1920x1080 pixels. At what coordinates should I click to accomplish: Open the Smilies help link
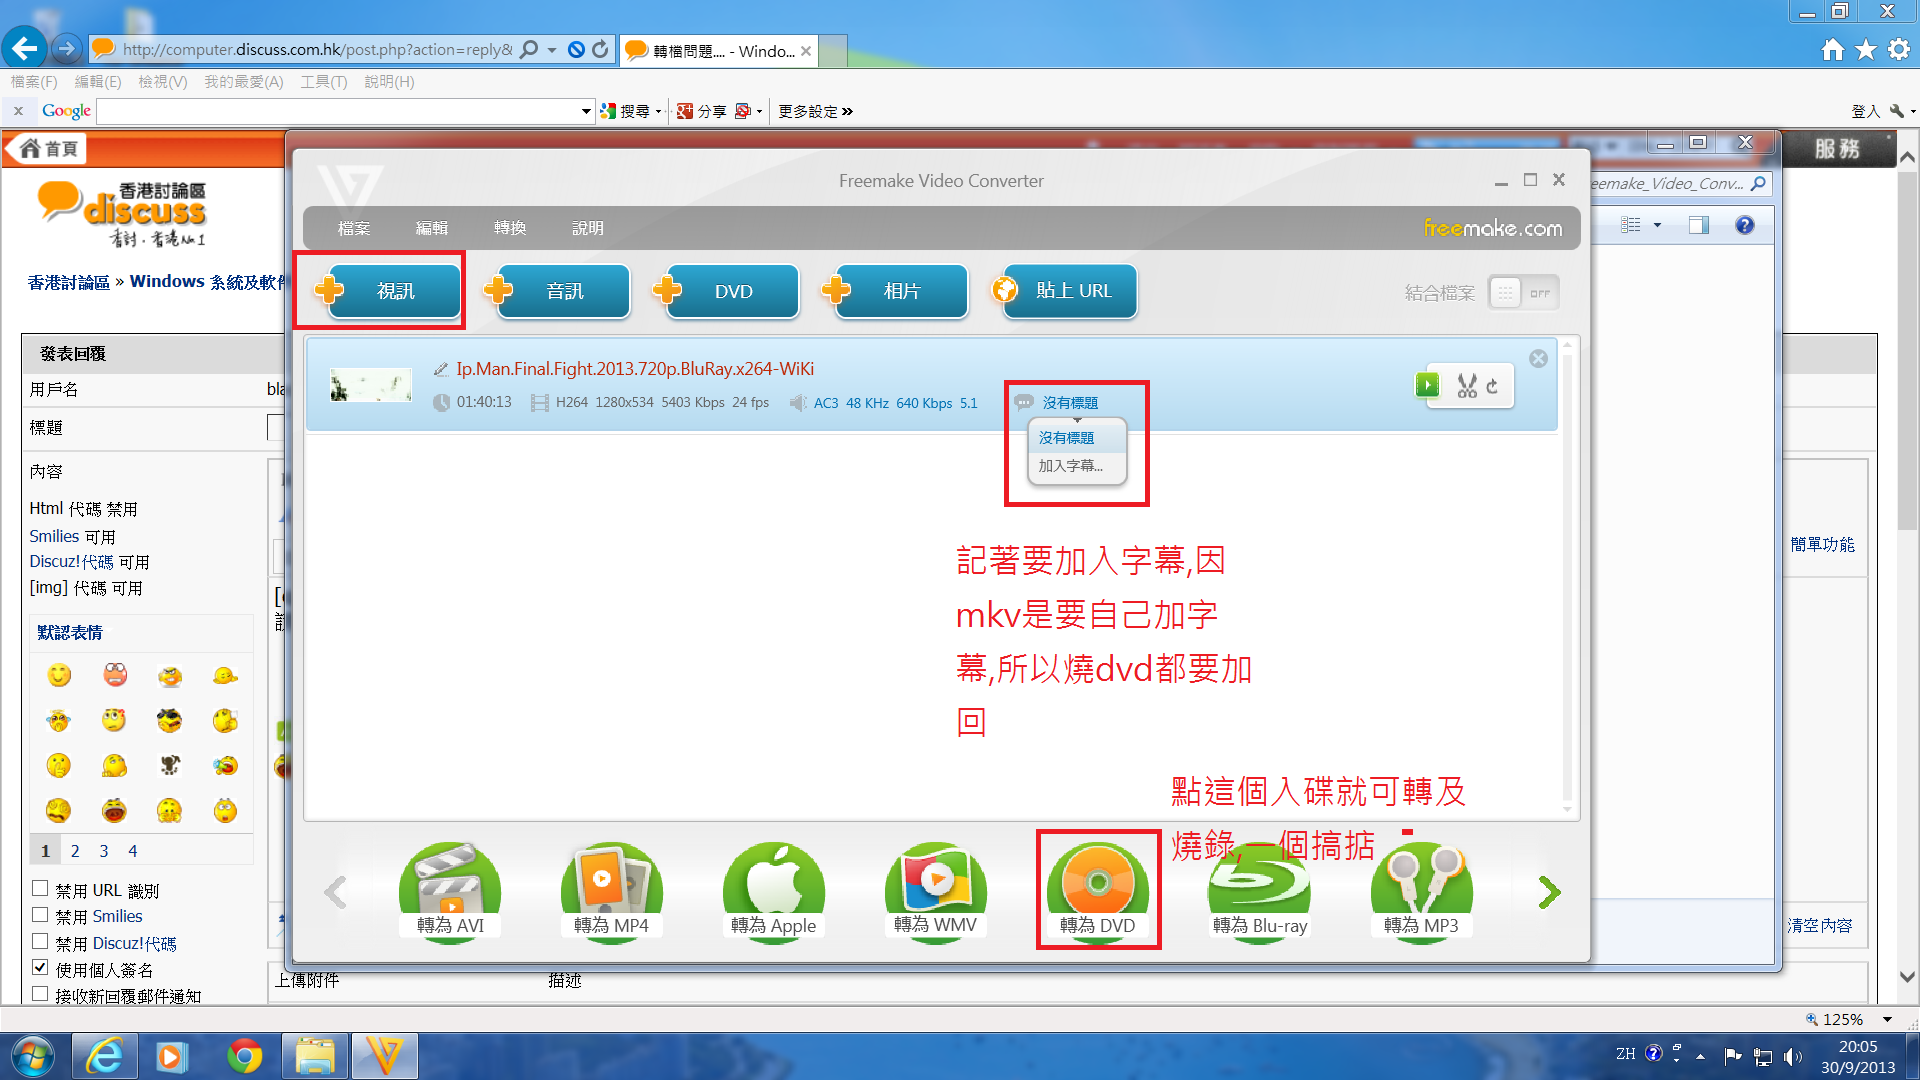(x=54, y=537)
